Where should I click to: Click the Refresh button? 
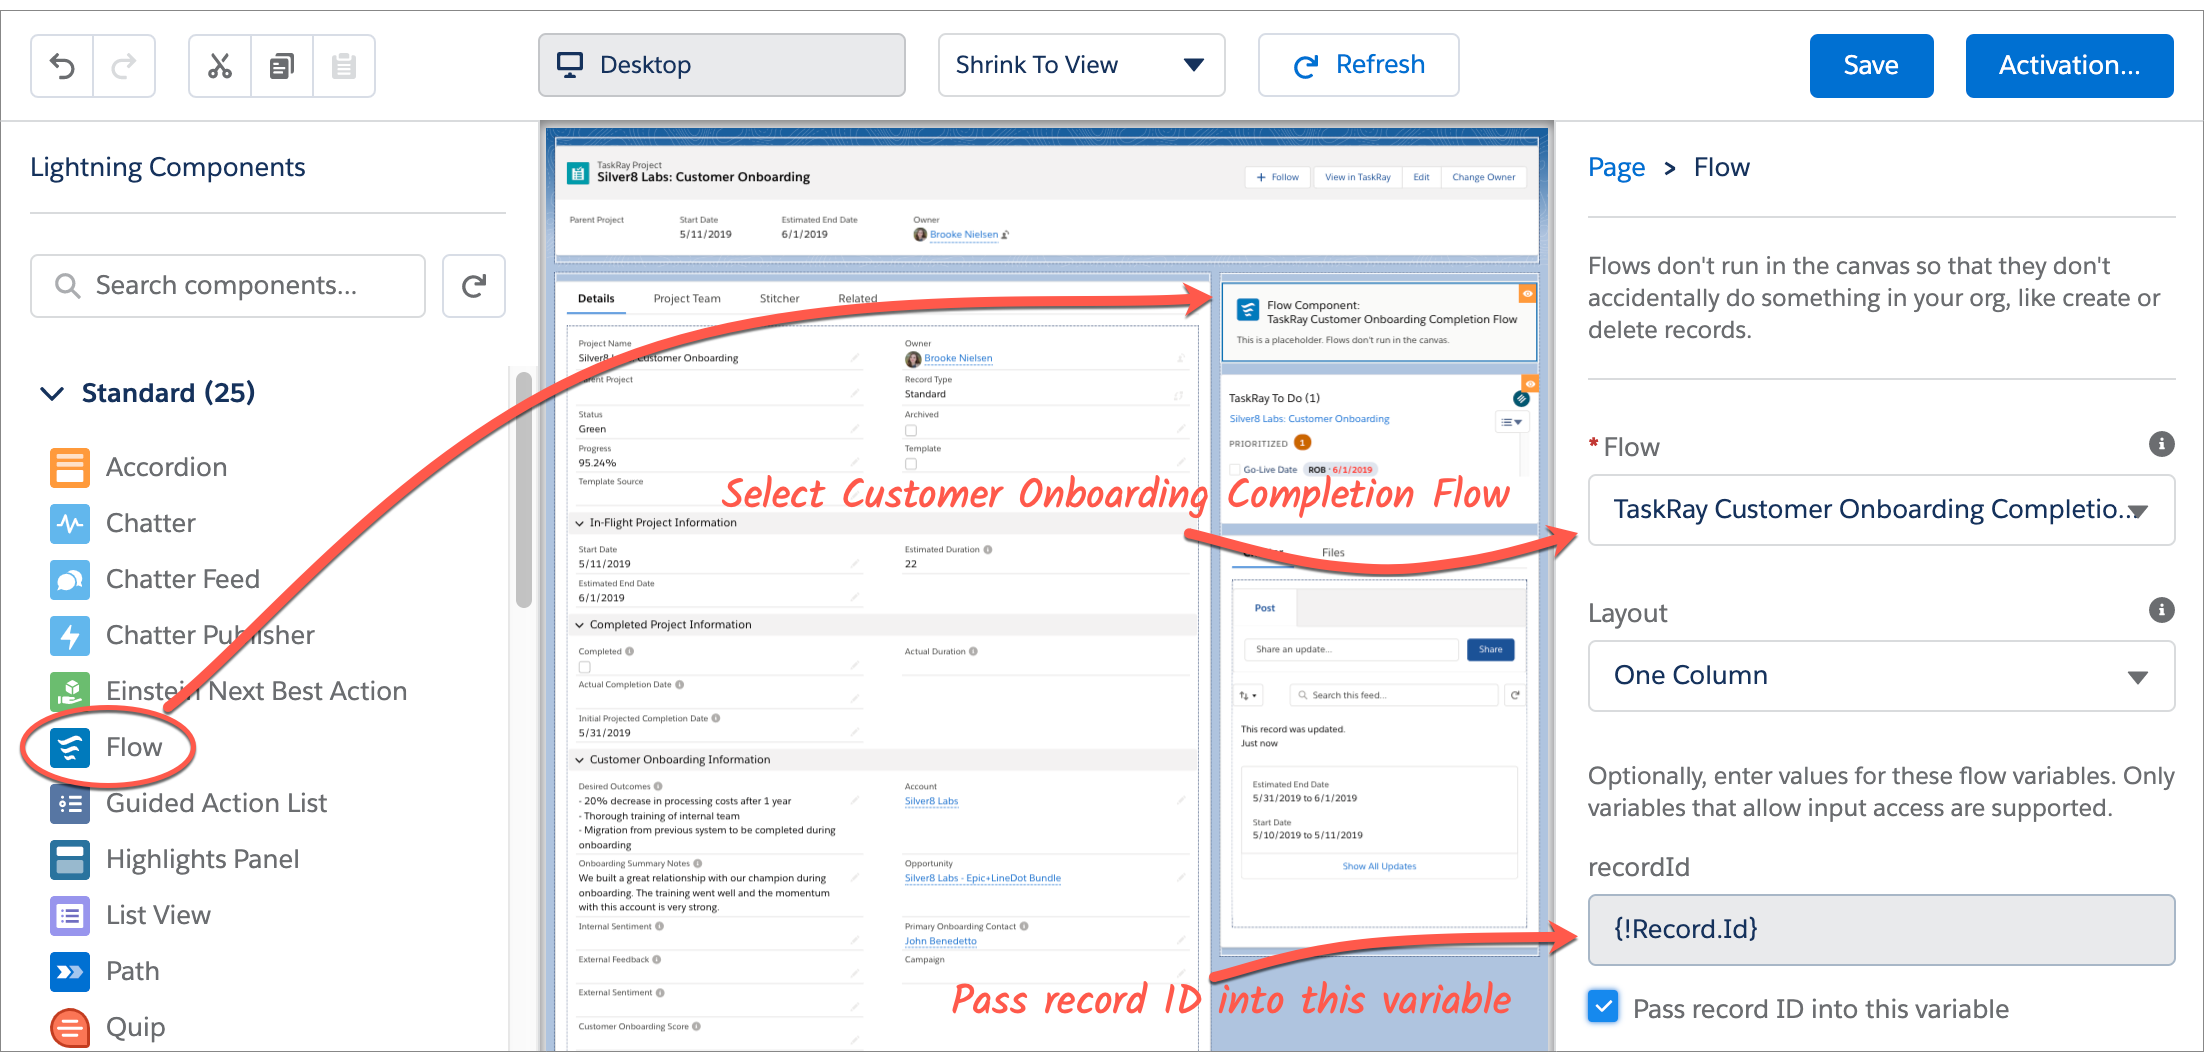point(1358,65)
